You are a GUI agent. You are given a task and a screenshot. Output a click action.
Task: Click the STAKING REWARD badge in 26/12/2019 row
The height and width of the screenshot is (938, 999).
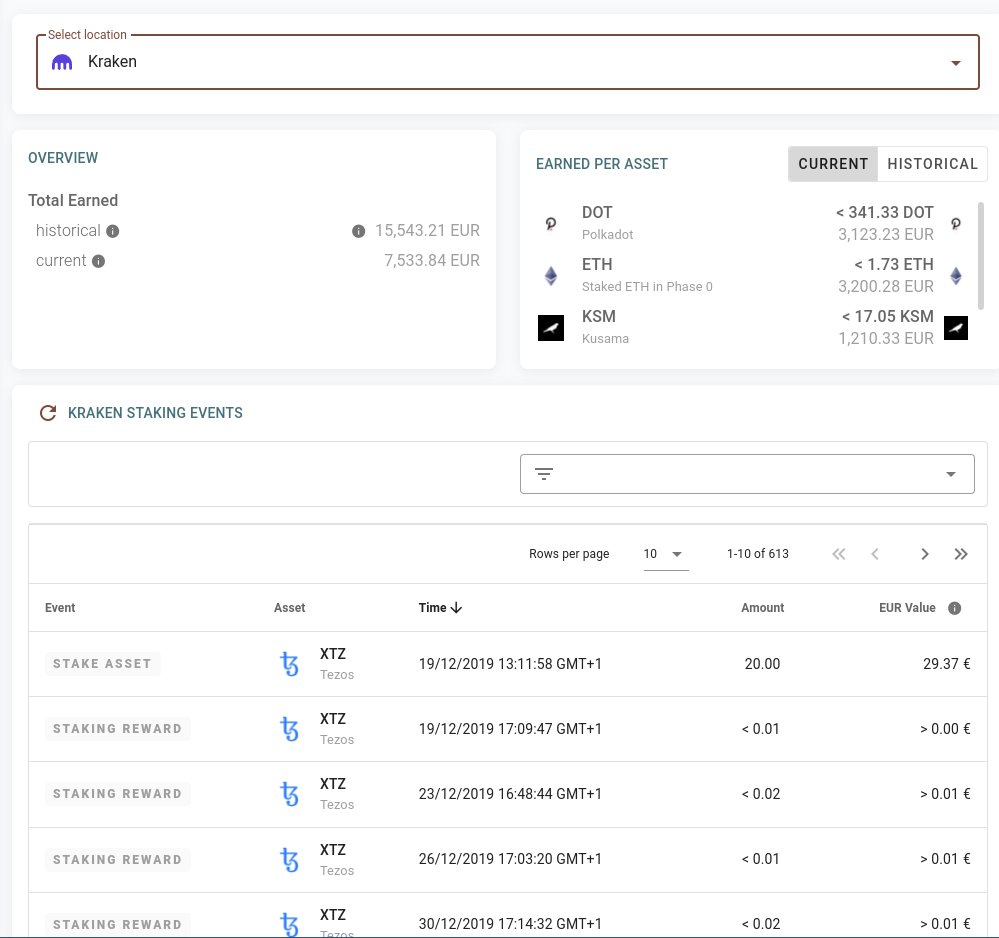click(x=117, y=860)
